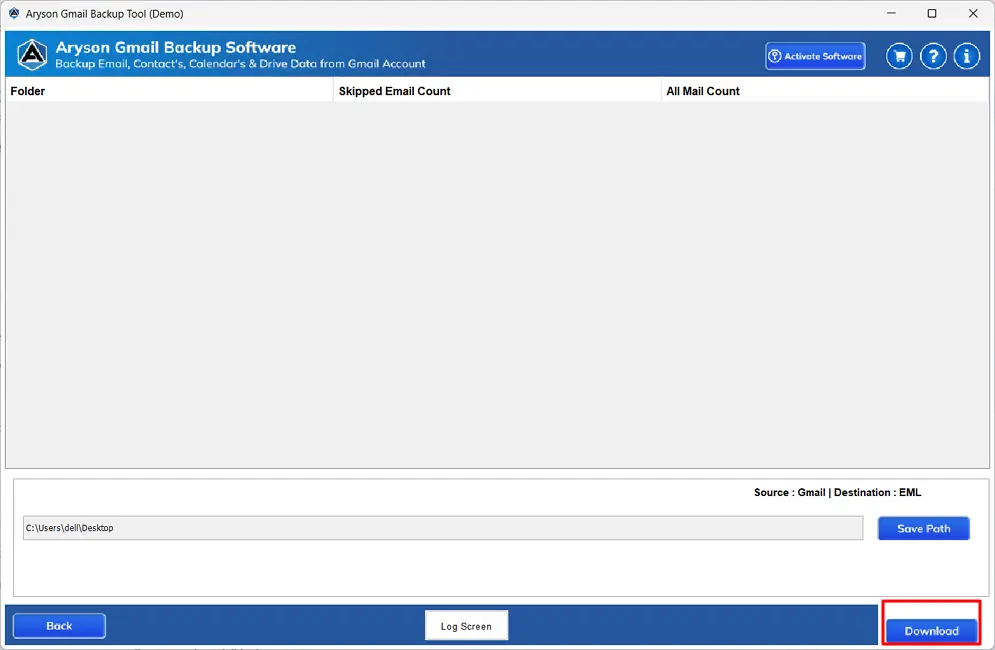The width and height of the screenshot is (995, 650).
Task: Go back with the Back button
Action: 59,626
